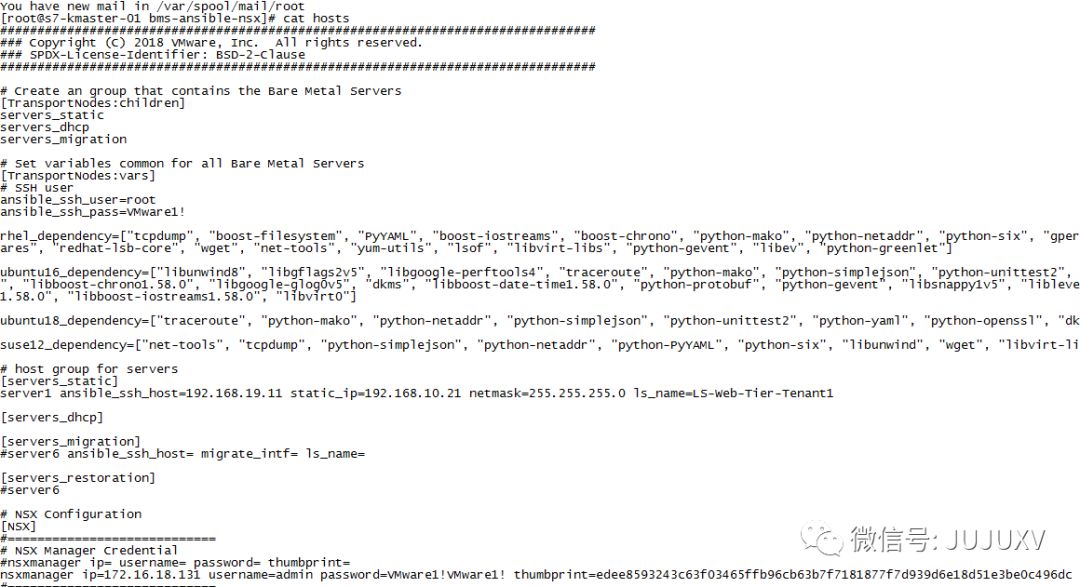Click the ansible_ssh_pass=VMware1! line

(x=93, y=212)
